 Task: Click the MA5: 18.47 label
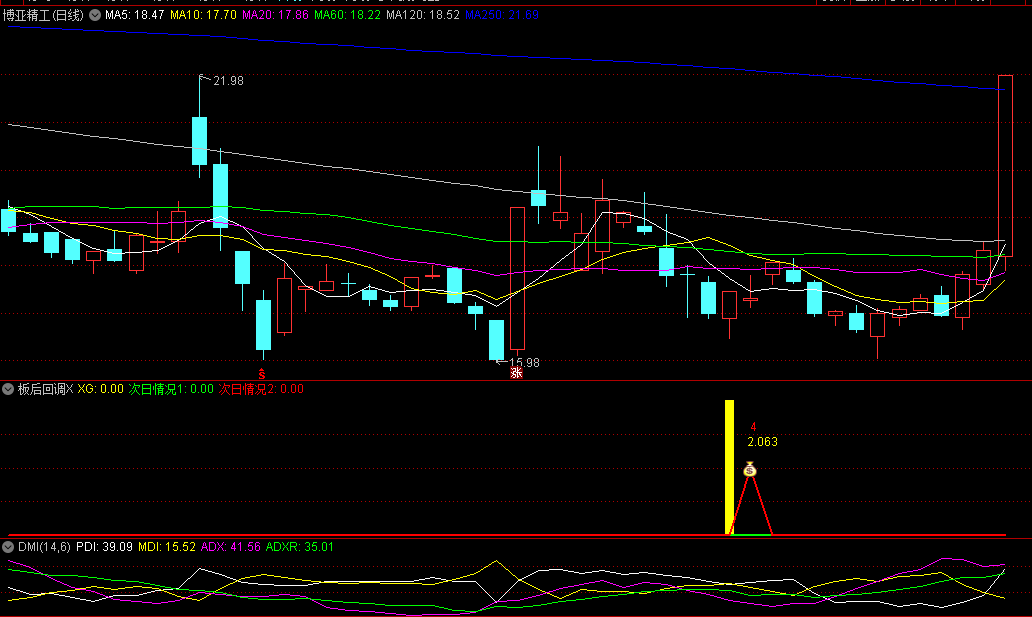click(134, 14)
